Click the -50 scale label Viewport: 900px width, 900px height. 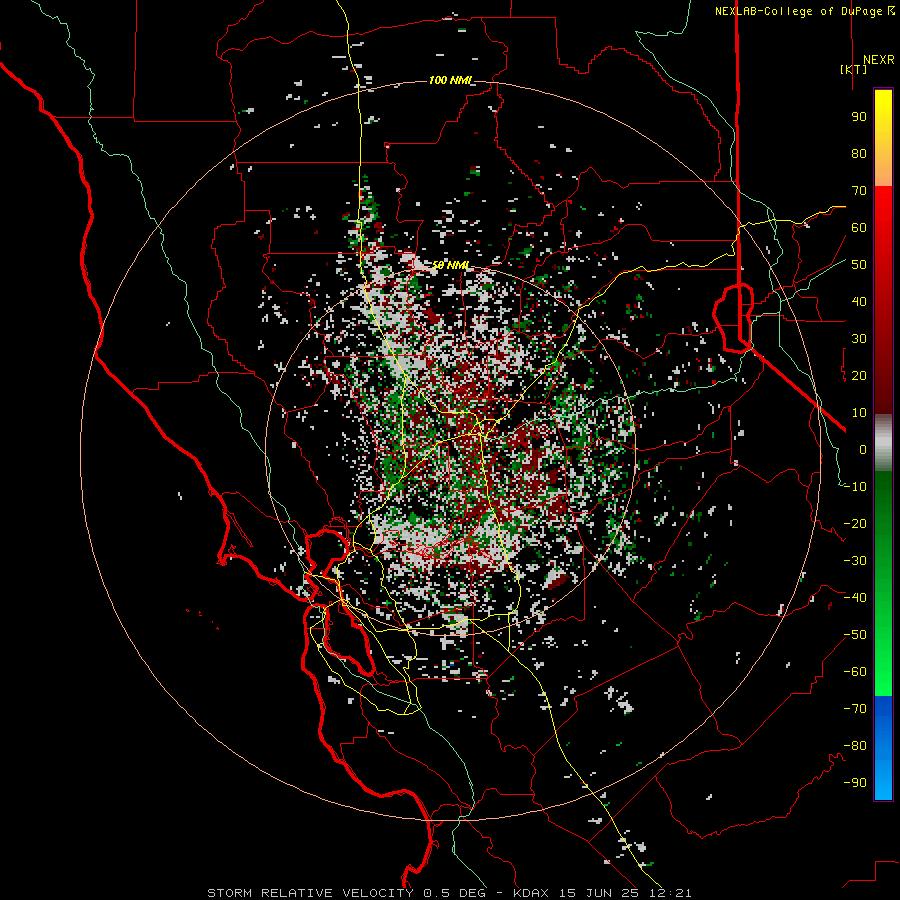(855, 635)
